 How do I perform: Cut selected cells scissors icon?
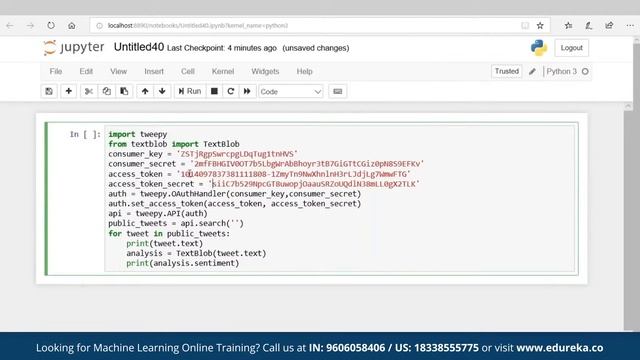pos(89,91)
